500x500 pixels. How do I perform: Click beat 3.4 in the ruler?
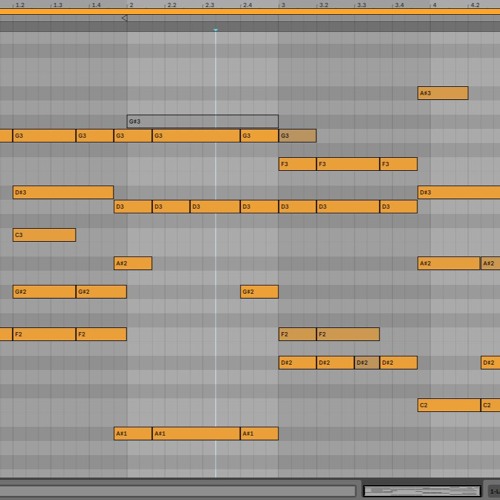[399, 5]
